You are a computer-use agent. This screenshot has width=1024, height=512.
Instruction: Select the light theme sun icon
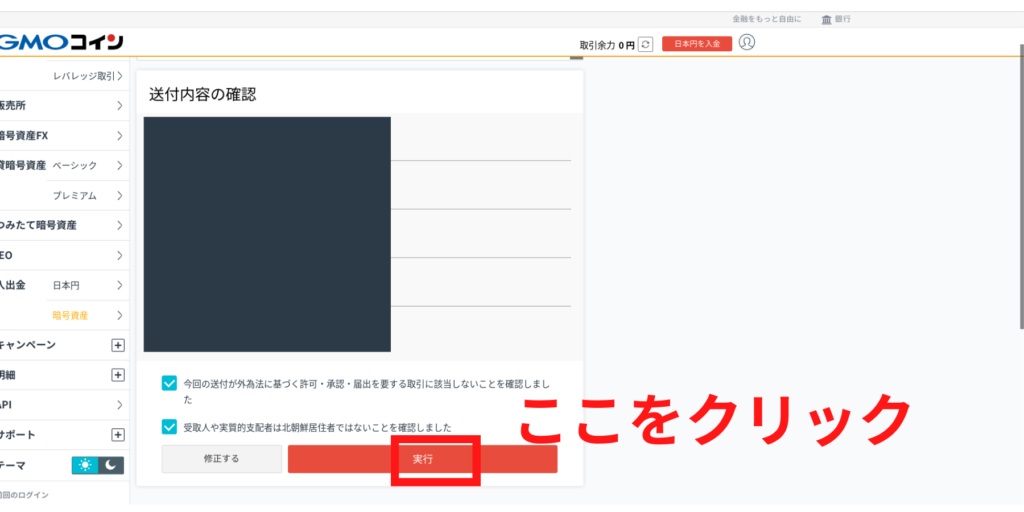point(85,465)
